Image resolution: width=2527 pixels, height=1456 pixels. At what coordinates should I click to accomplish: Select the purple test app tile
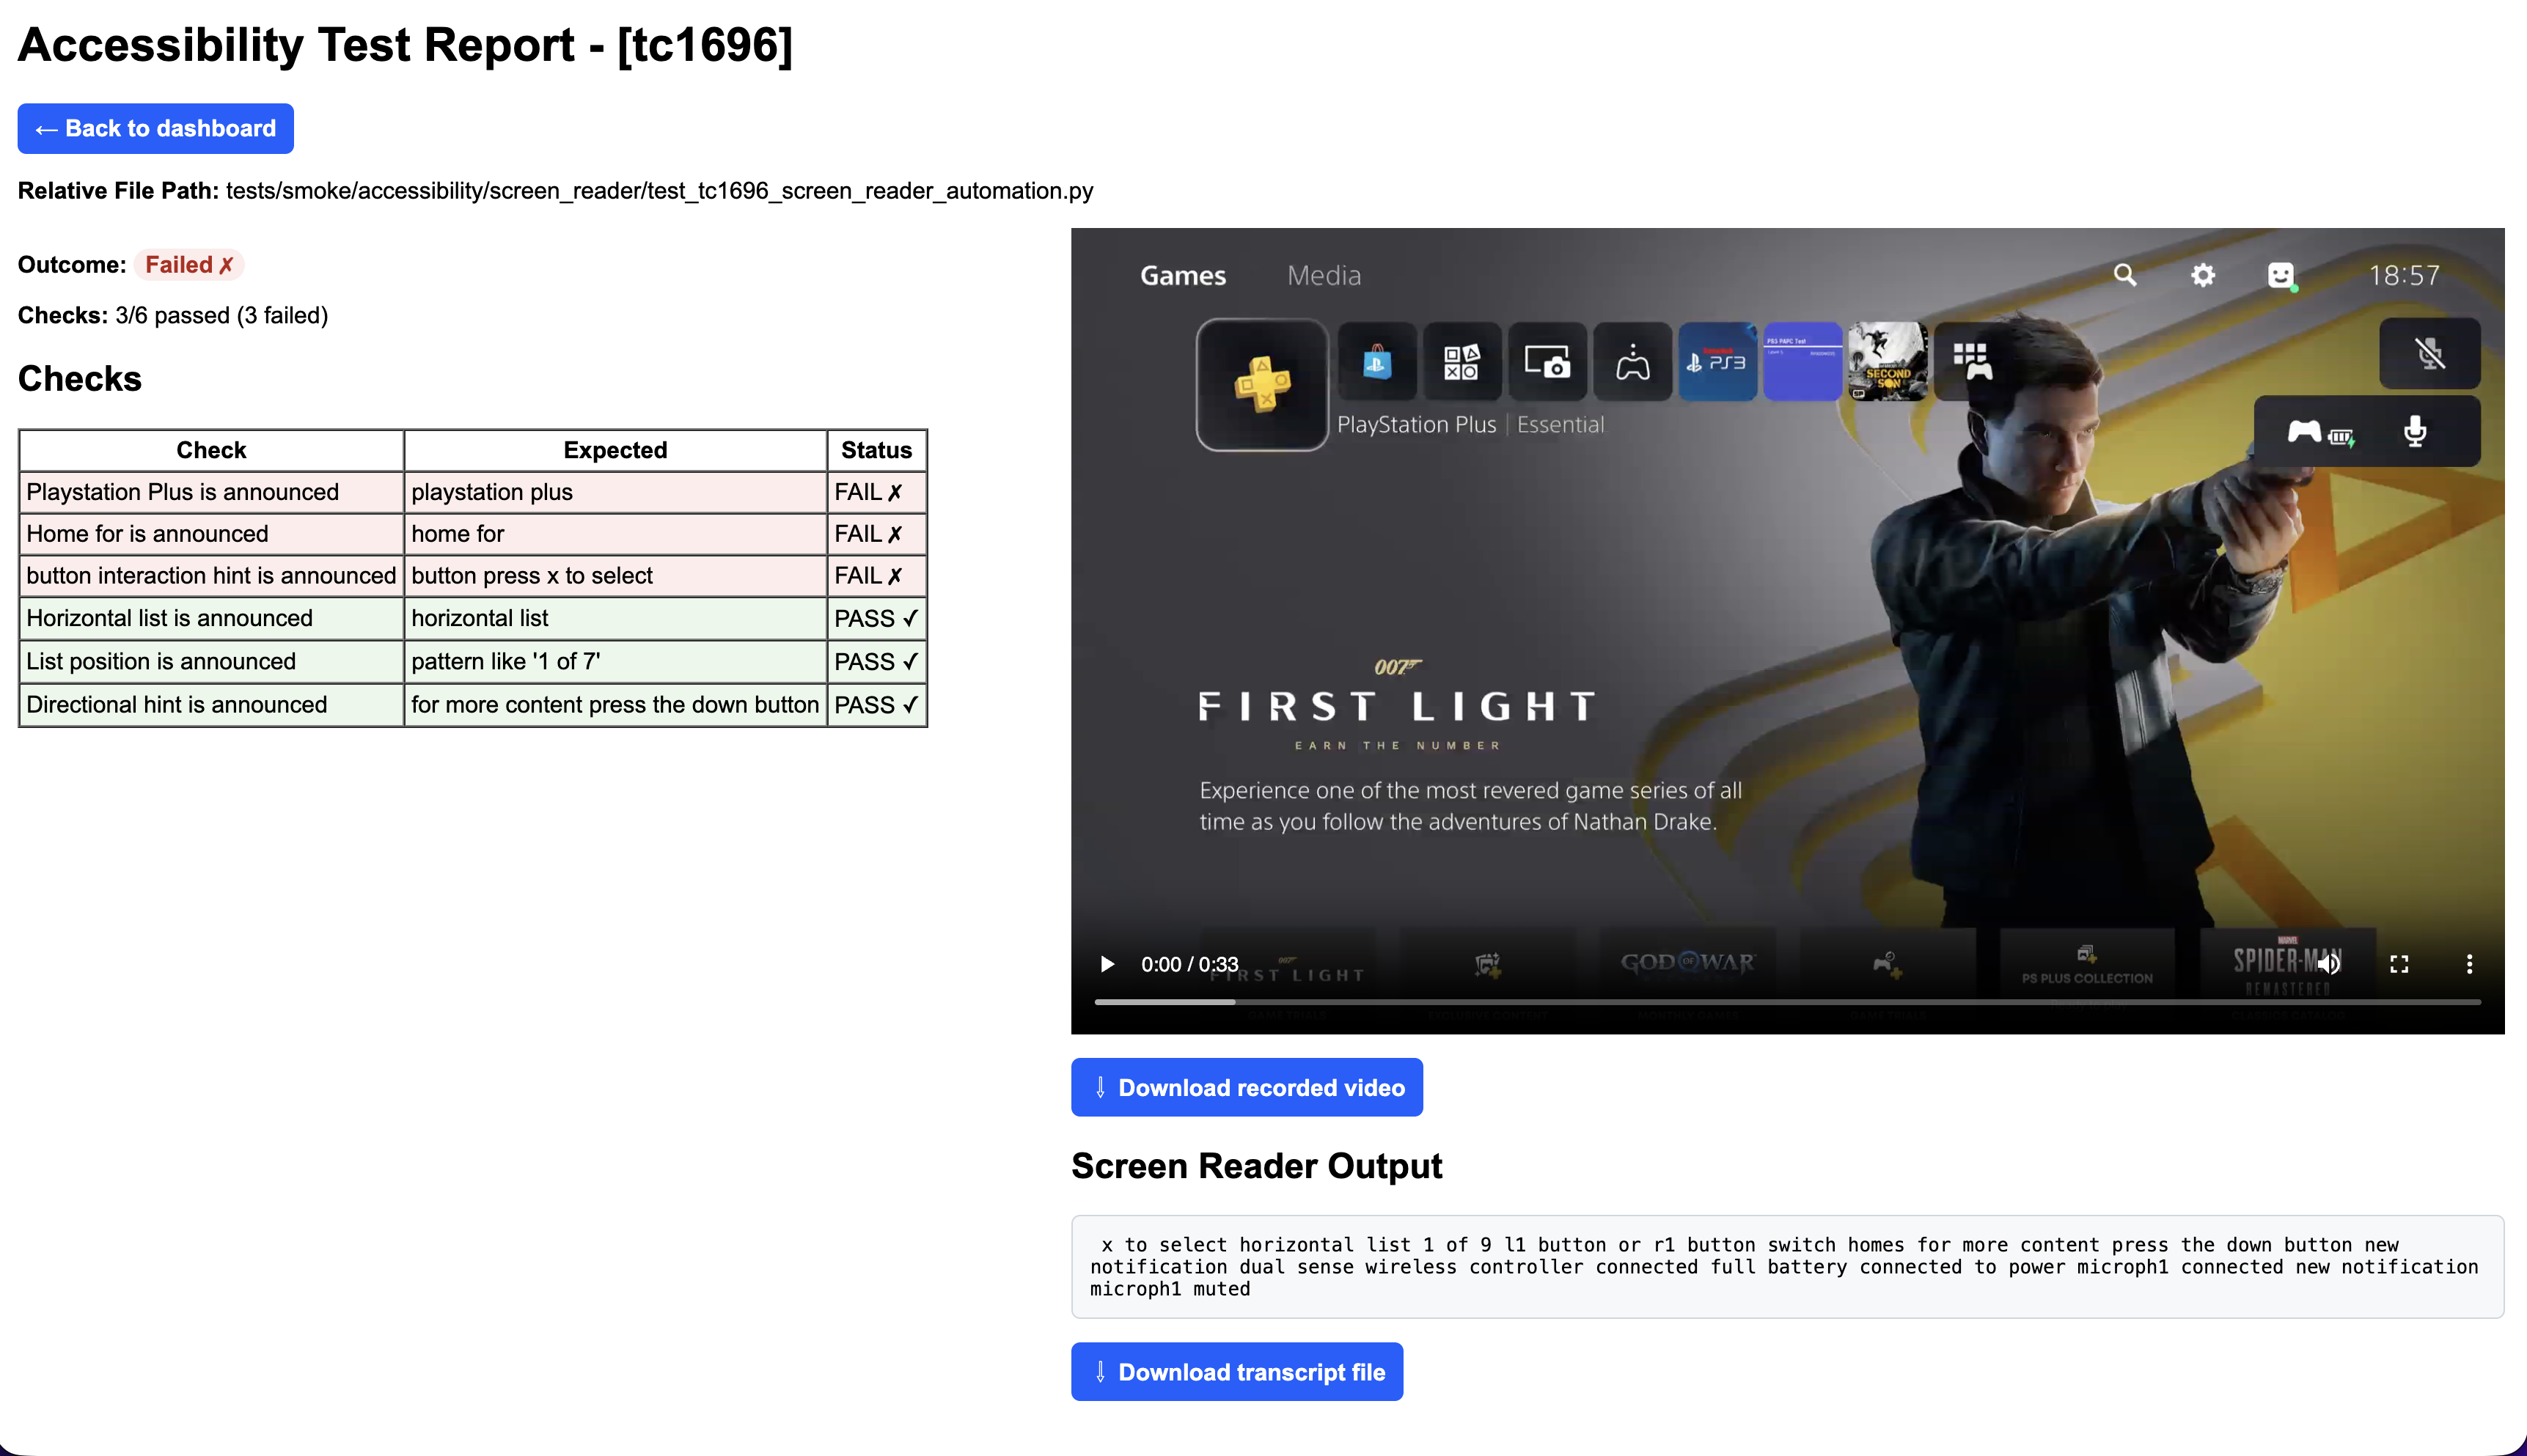pyautogui.click(x=1802, y=361)
